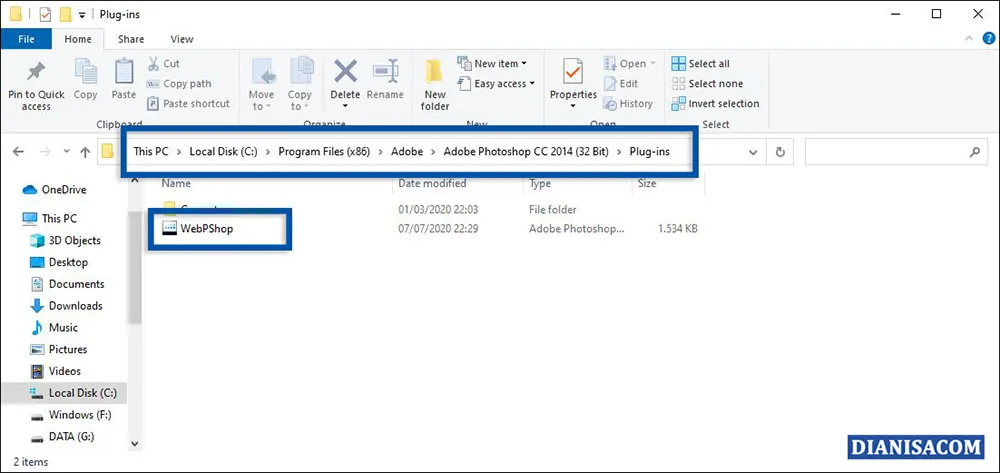
Task: Create a New folder
Action: (435, 85)
